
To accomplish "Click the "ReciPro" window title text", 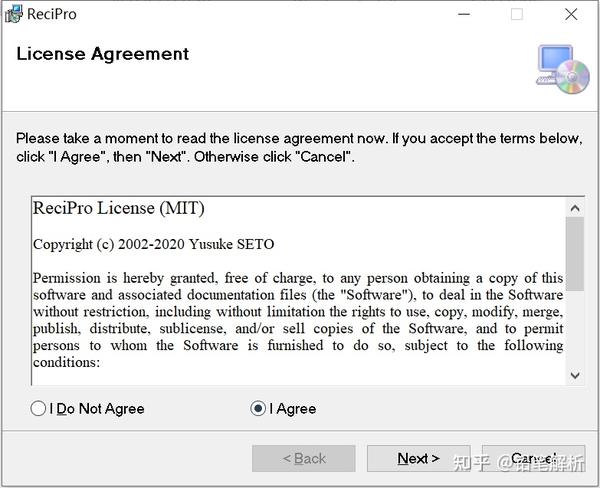I will click(x=52, y=14).
